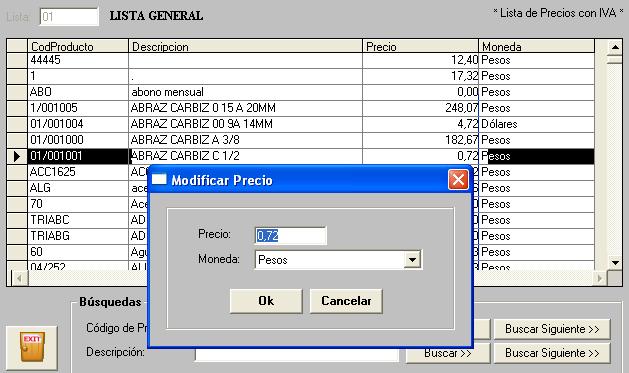The height and width of the screenshot is (373, 629).
Task: Click the table's vertical scrollbar down arrow
Action: tap(615, 263)
